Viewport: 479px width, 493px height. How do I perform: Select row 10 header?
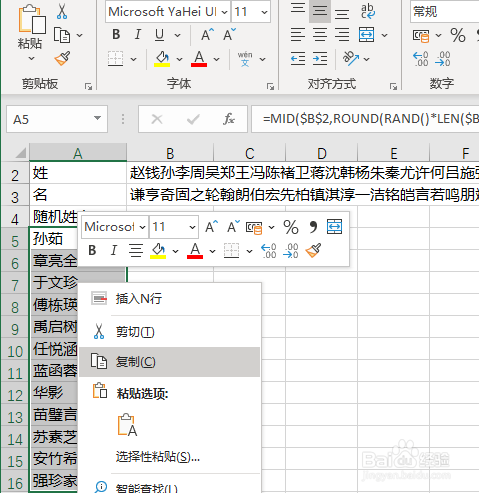coord(15,351)
